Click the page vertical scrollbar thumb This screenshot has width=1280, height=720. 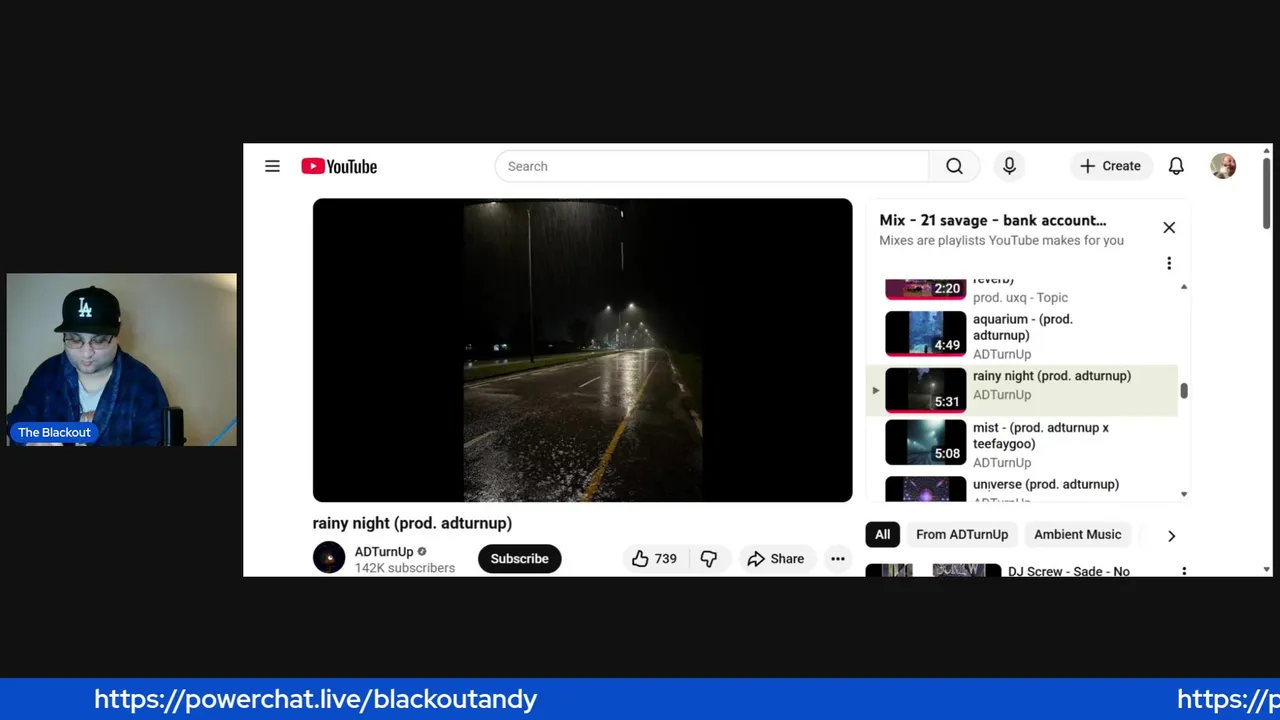tap(1267, 194)
